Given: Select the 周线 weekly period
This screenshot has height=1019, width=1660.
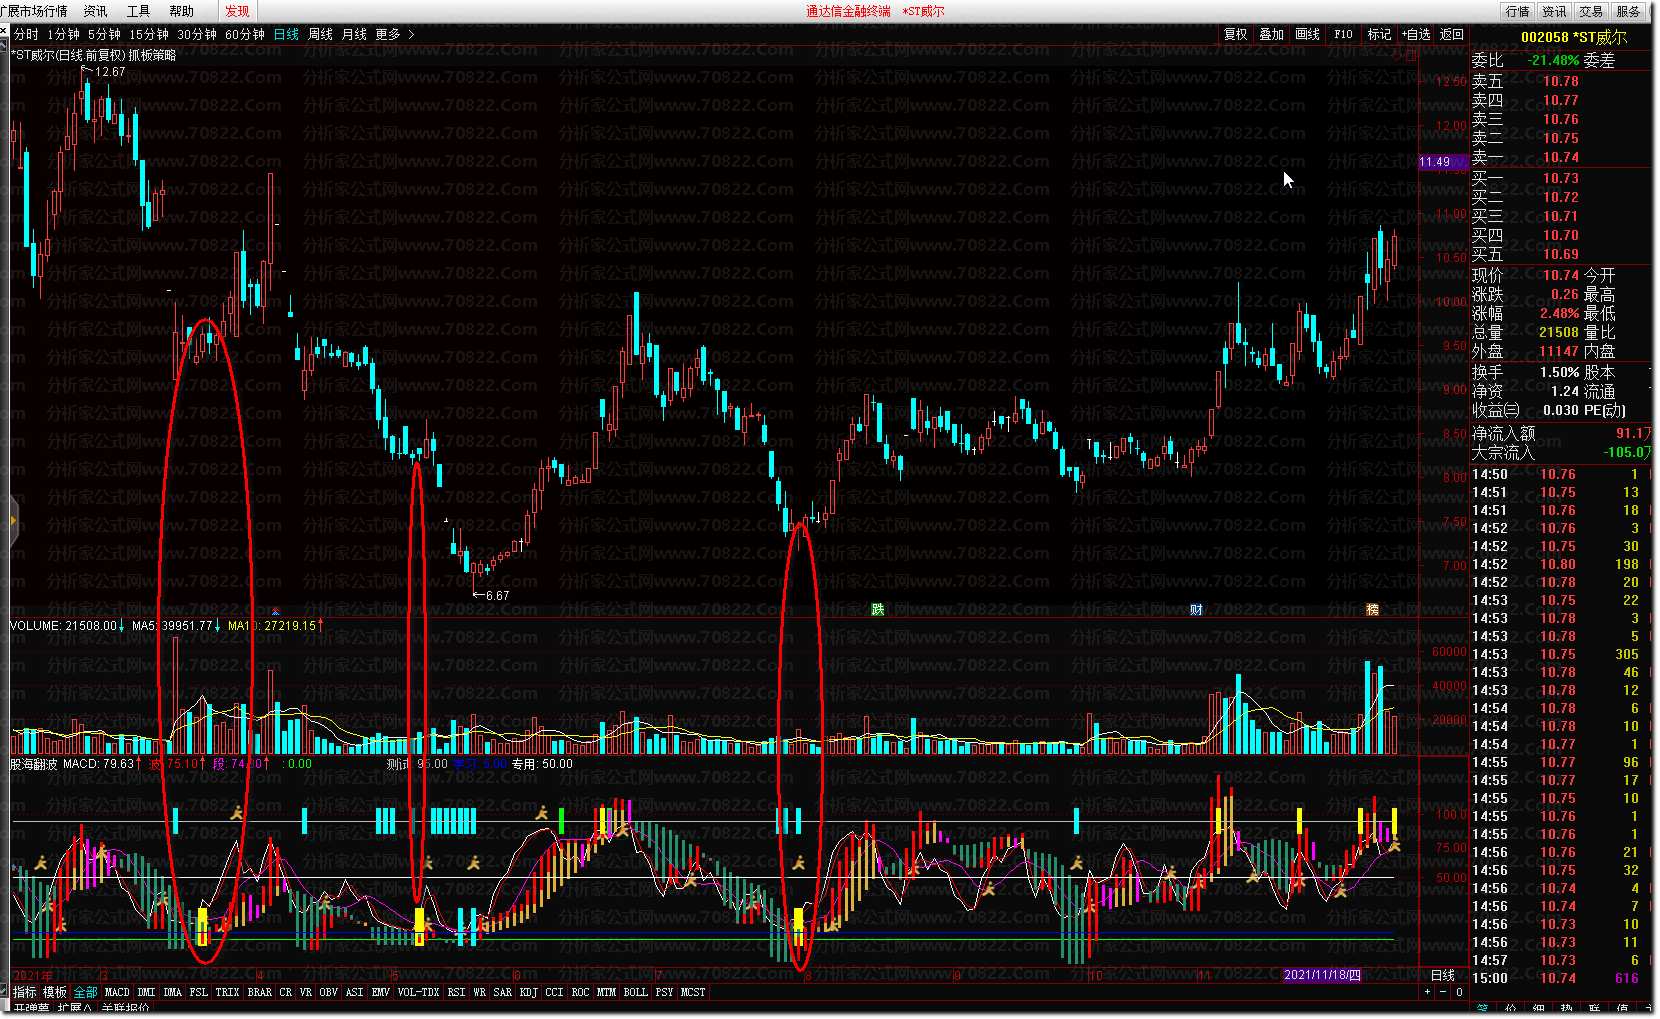Looking at the screenshot, I should tap(321, 34).
